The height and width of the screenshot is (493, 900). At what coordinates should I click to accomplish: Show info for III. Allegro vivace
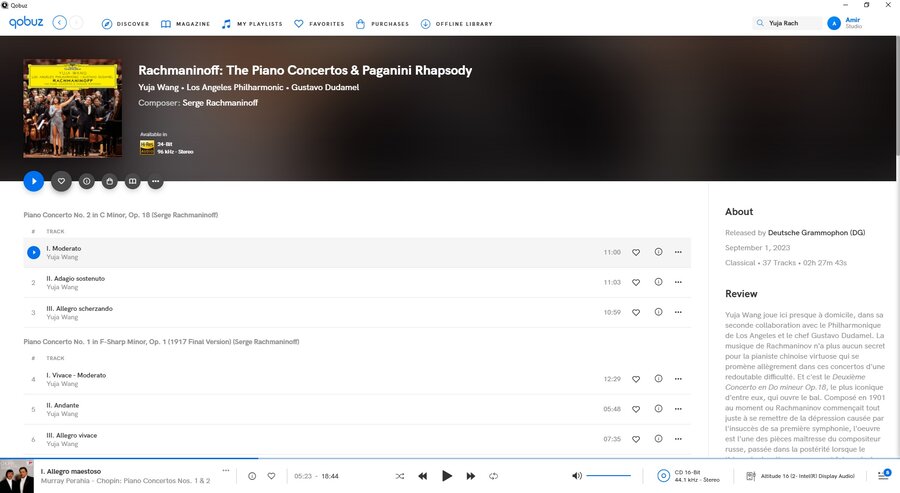coord(658,438)
